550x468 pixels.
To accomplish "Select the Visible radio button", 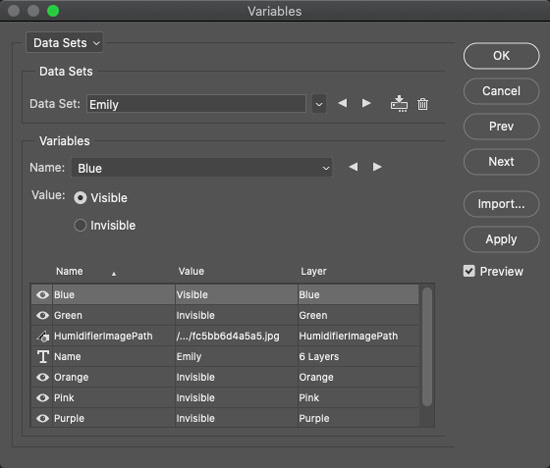I will coord(80,198).
